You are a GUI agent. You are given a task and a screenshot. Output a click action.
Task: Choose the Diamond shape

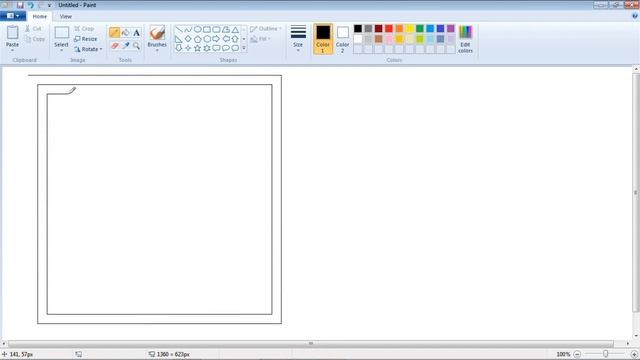click(188, 39)
